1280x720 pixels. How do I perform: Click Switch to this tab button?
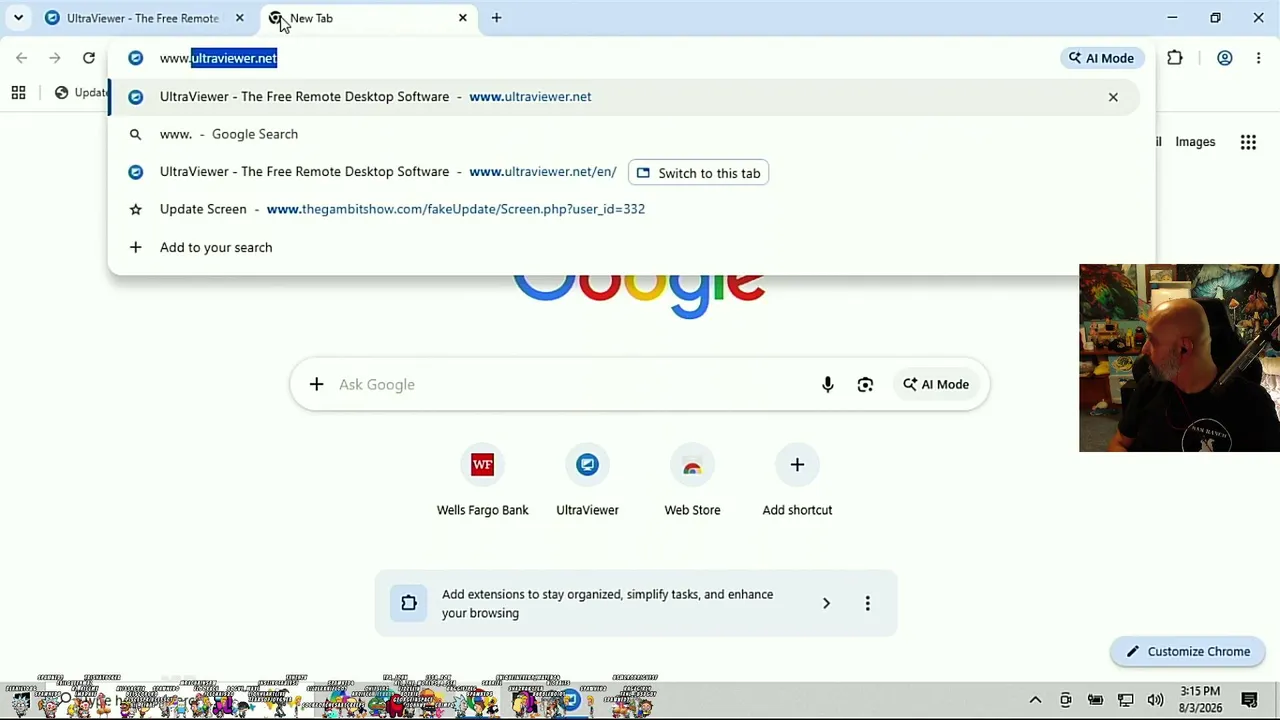(698, 173)
